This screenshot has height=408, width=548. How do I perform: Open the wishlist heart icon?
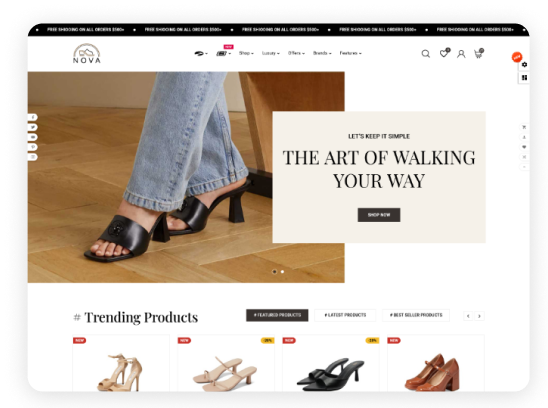click(x=444, y=53)
